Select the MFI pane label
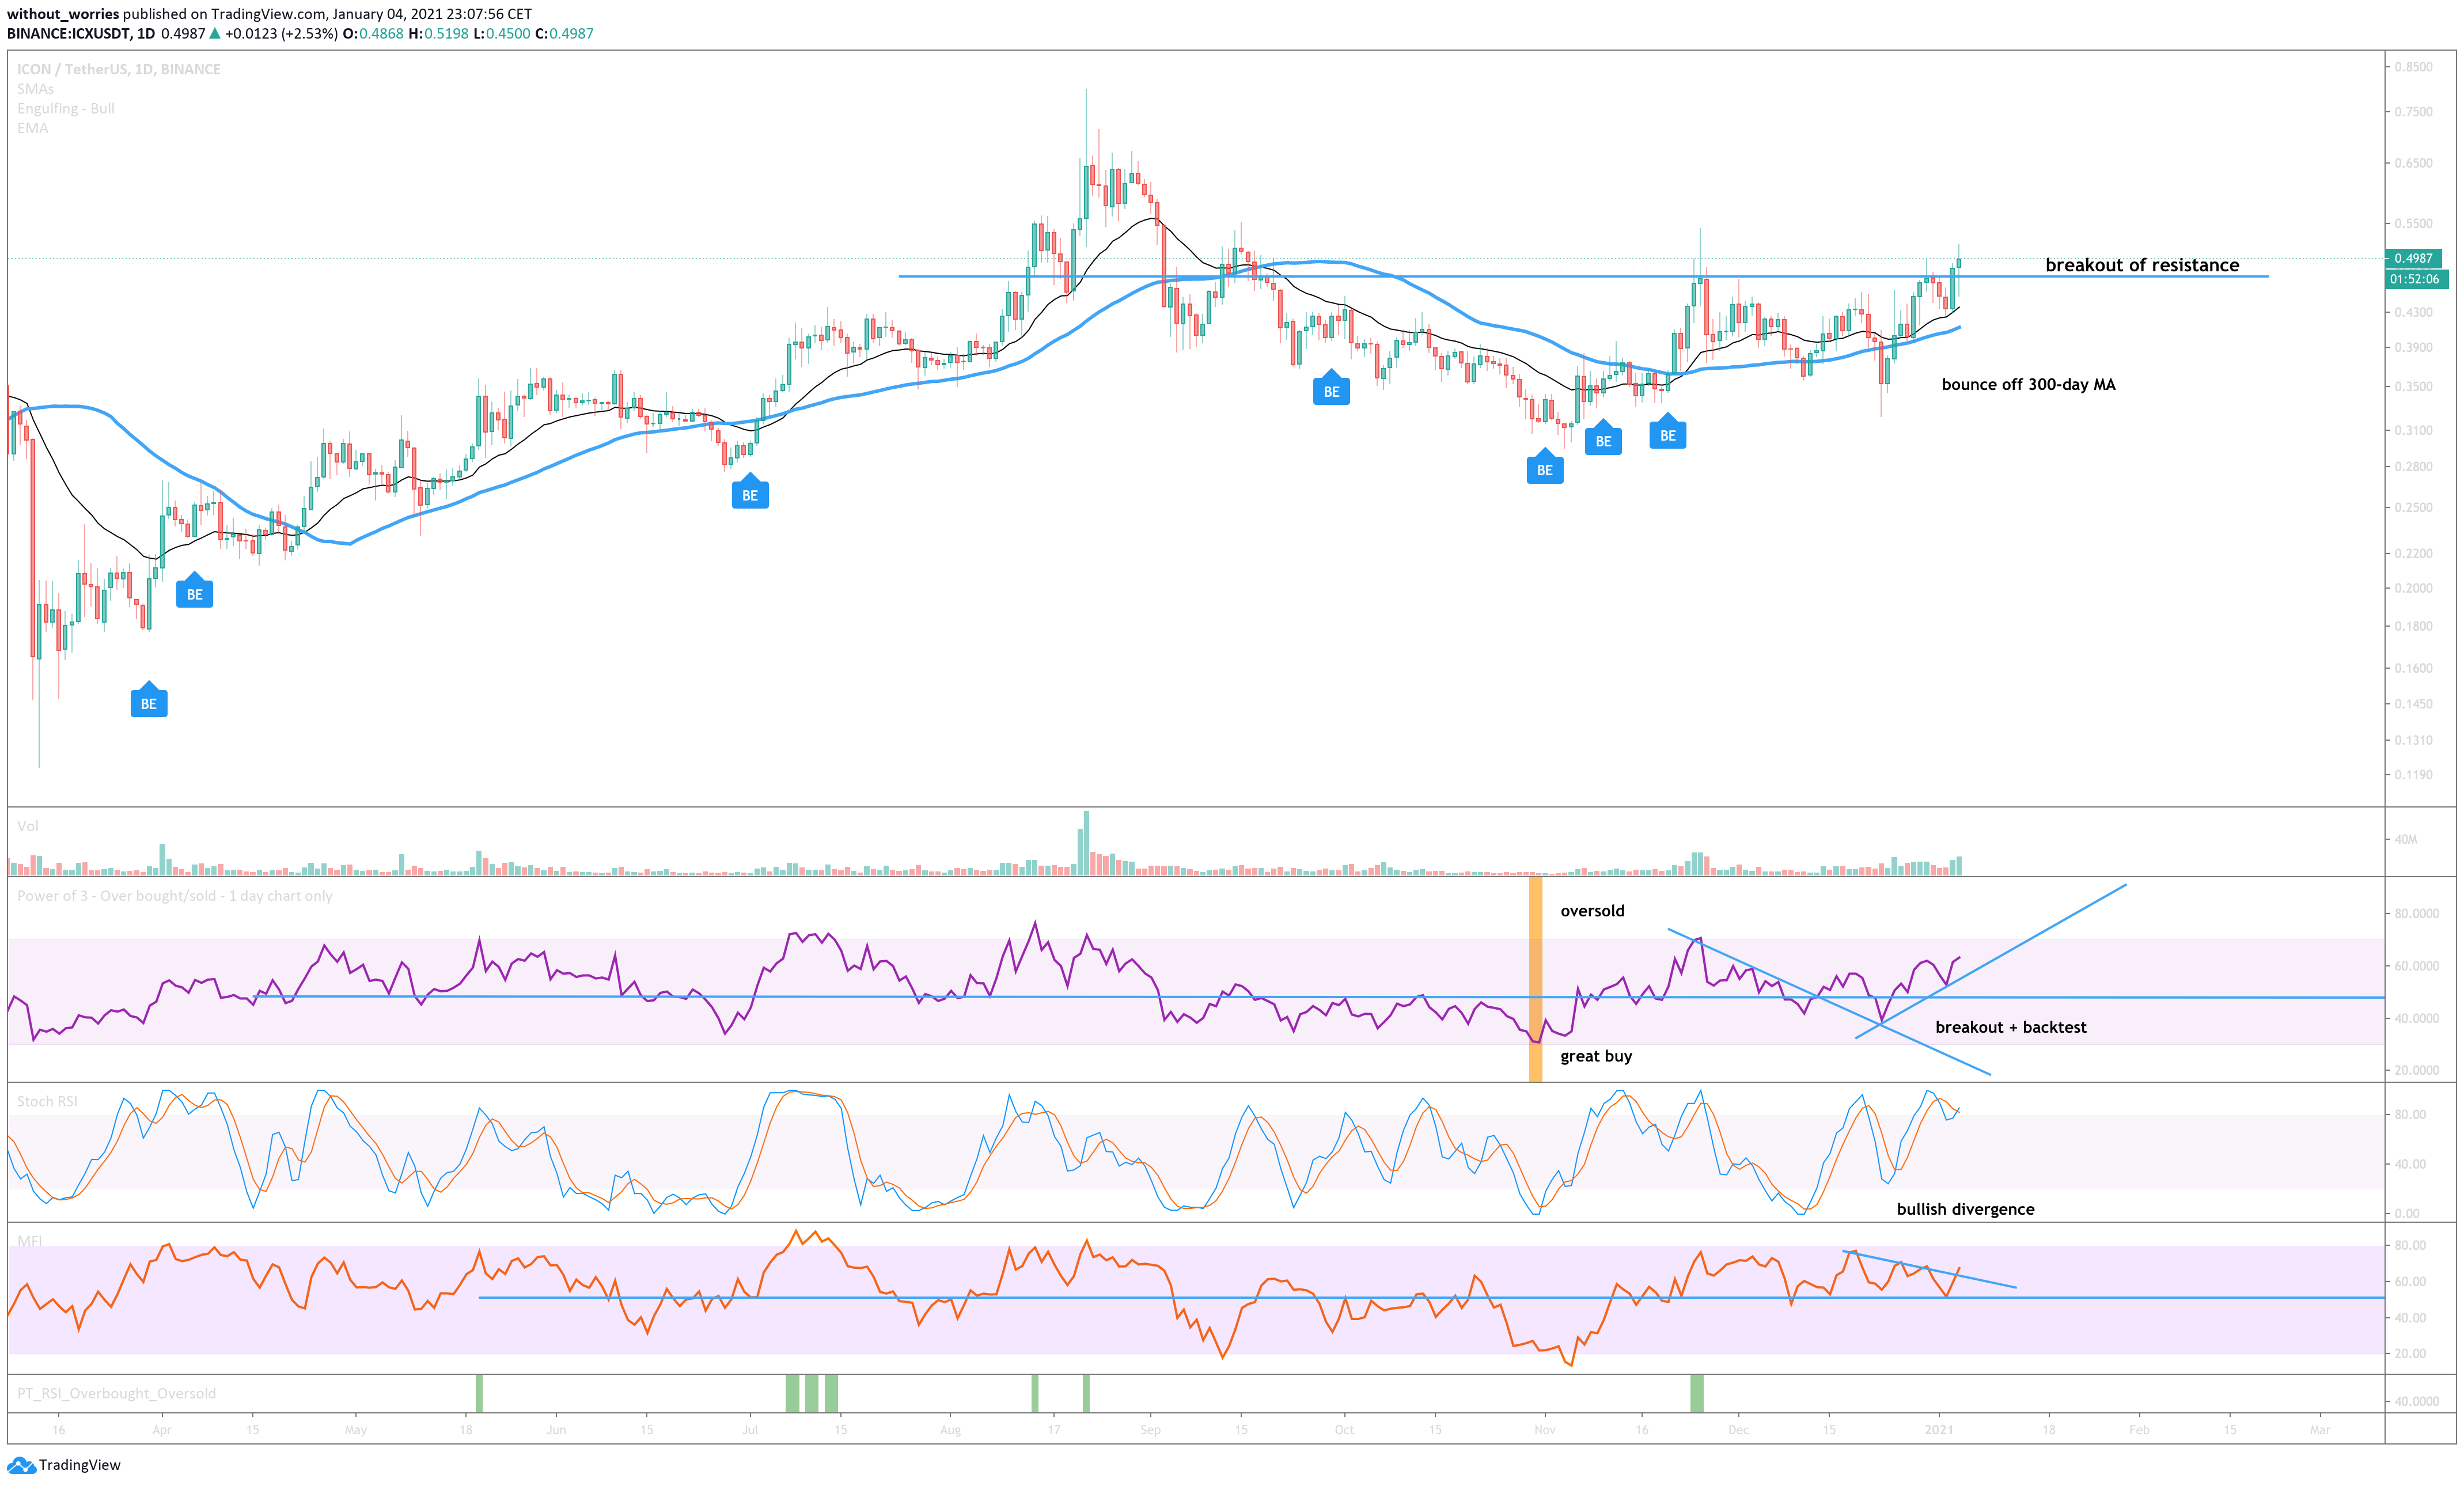 29,1241
